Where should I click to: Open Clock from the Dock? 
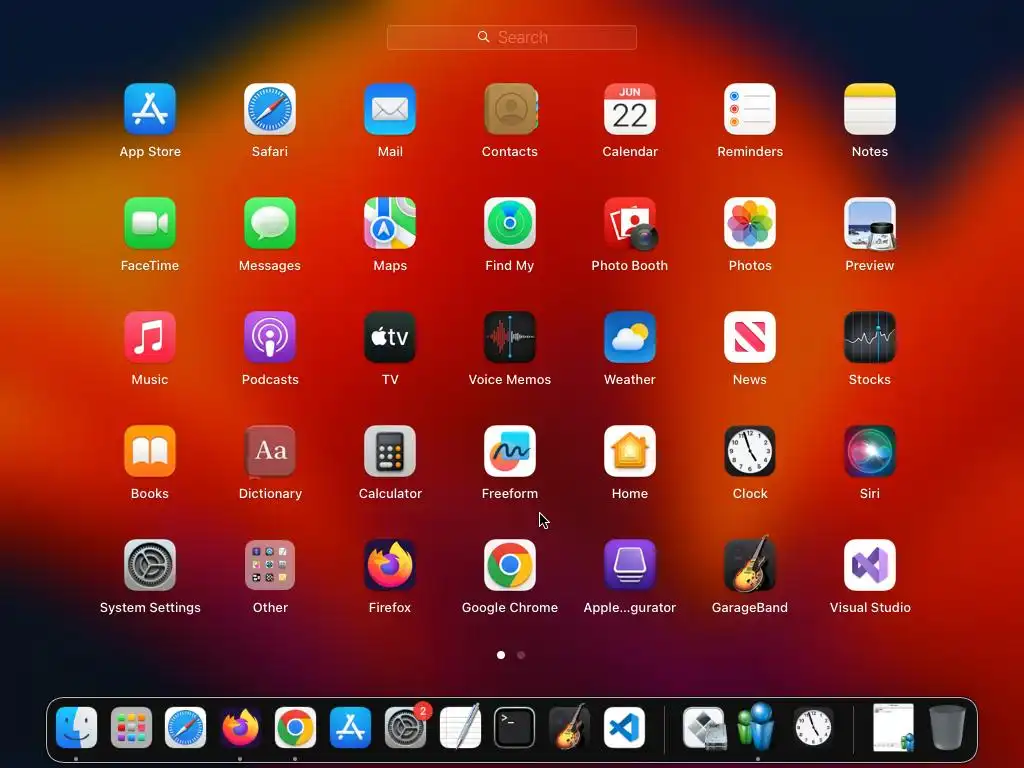click(x=813, y=728)
